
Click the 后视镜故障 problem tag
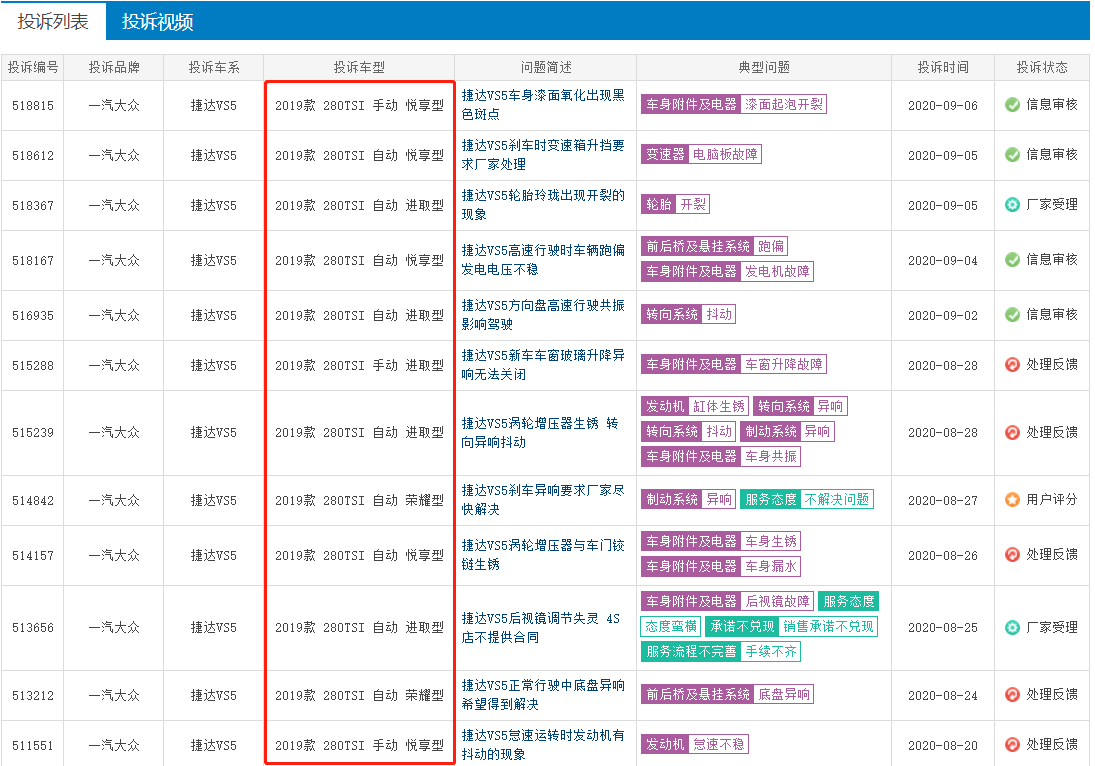(778, 602)
